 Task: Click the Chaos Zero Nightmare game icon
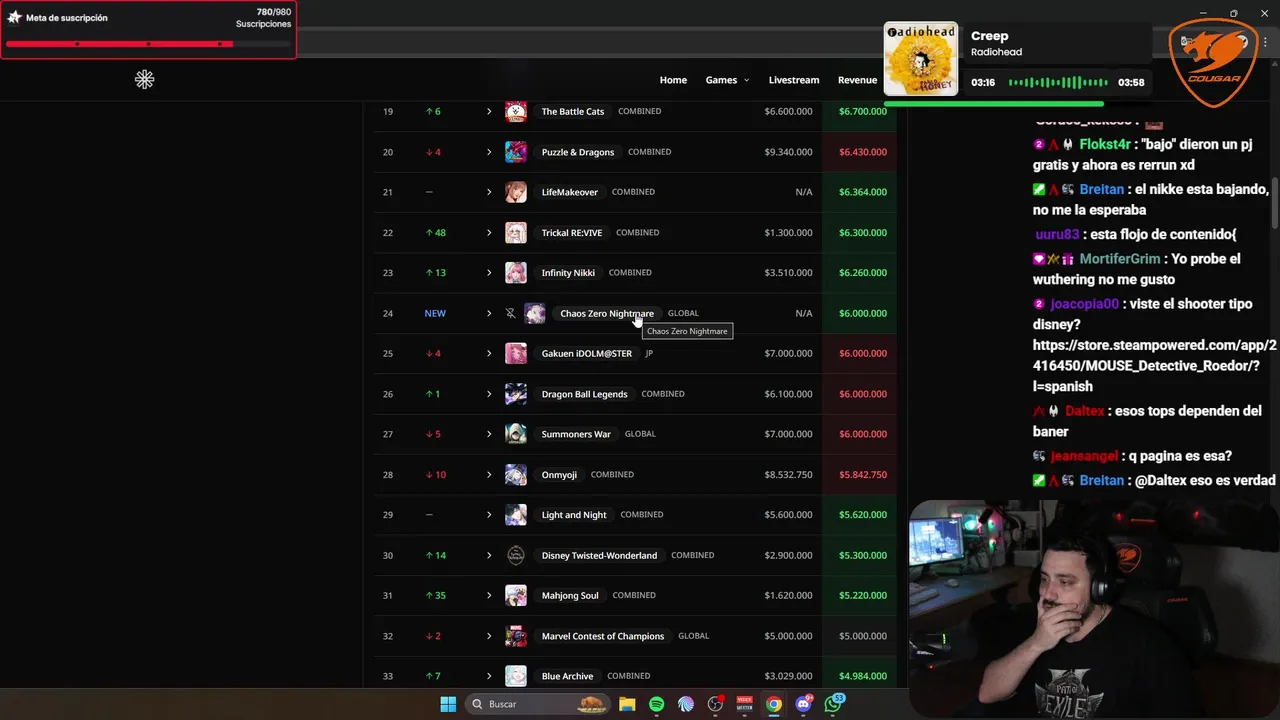point(535,313)
